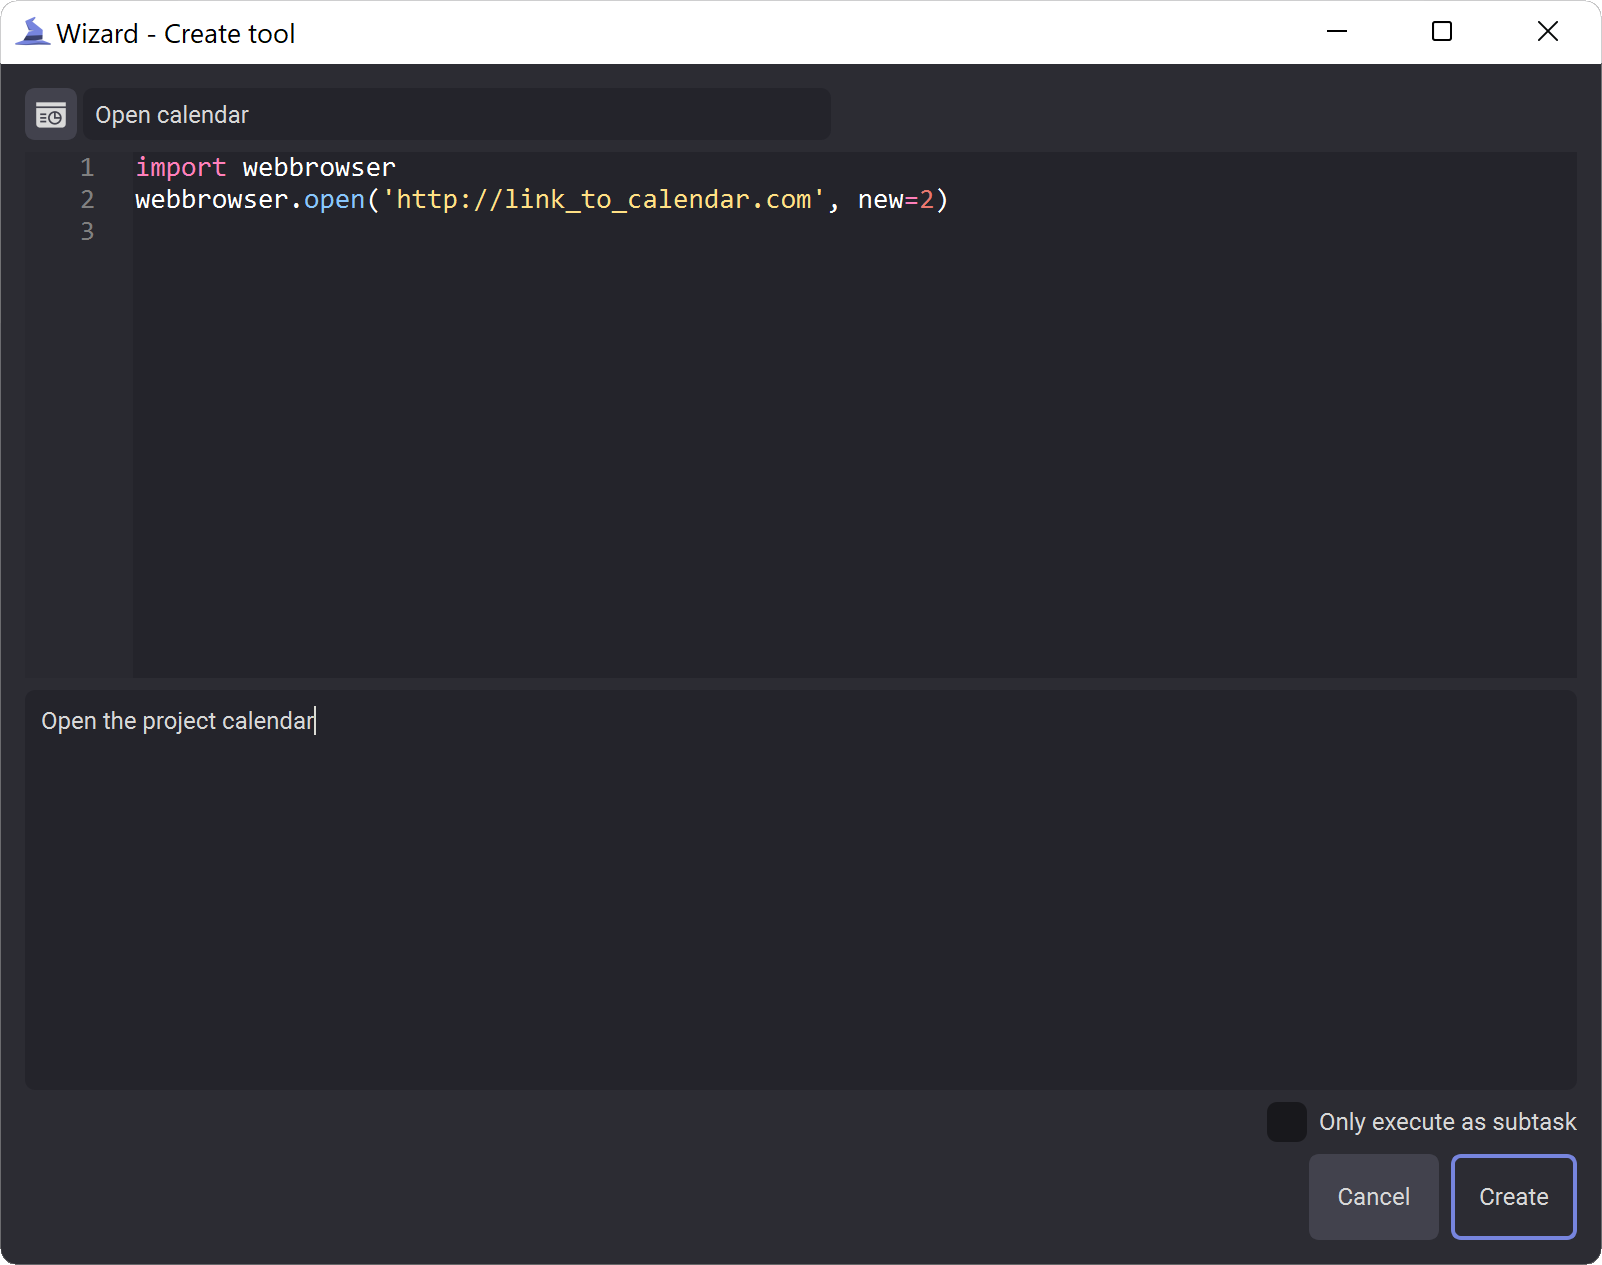Place cursor in 'Open the project calendar' description
This screenshot has height=1265, width=1602.
coord(800,890)
